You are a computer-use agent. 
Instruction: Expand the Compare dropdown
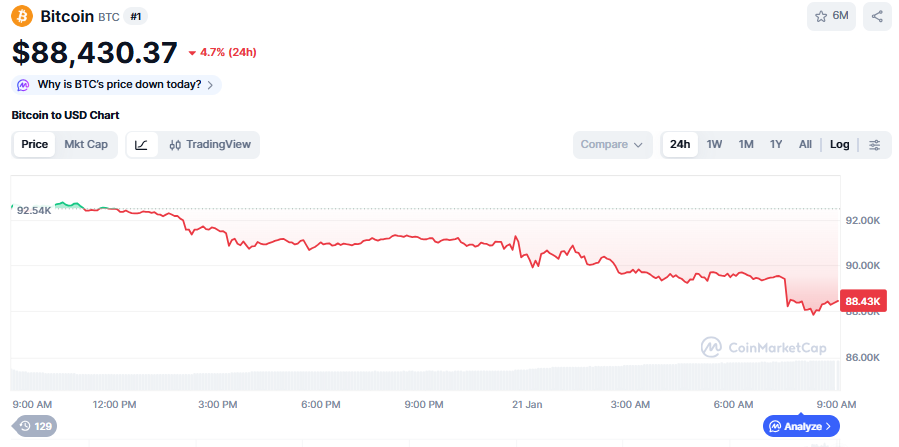[x=611, y=144]
